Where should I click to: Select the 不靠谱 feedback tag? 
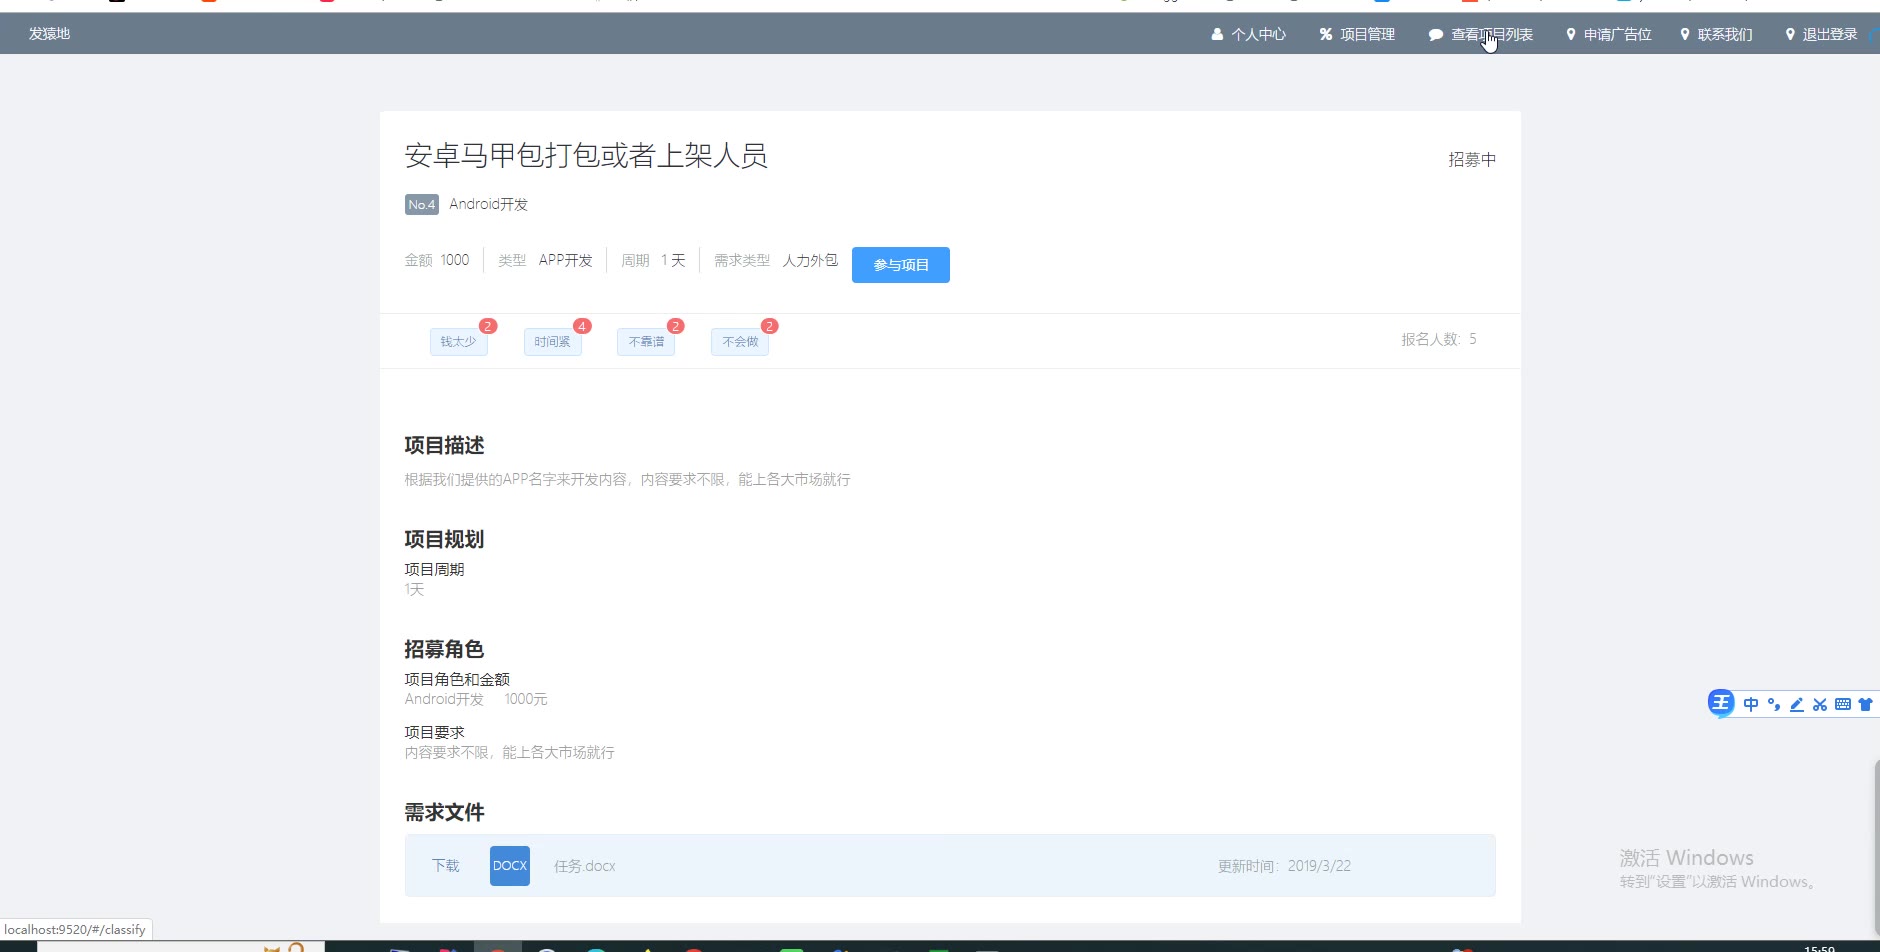pos(646,342)
